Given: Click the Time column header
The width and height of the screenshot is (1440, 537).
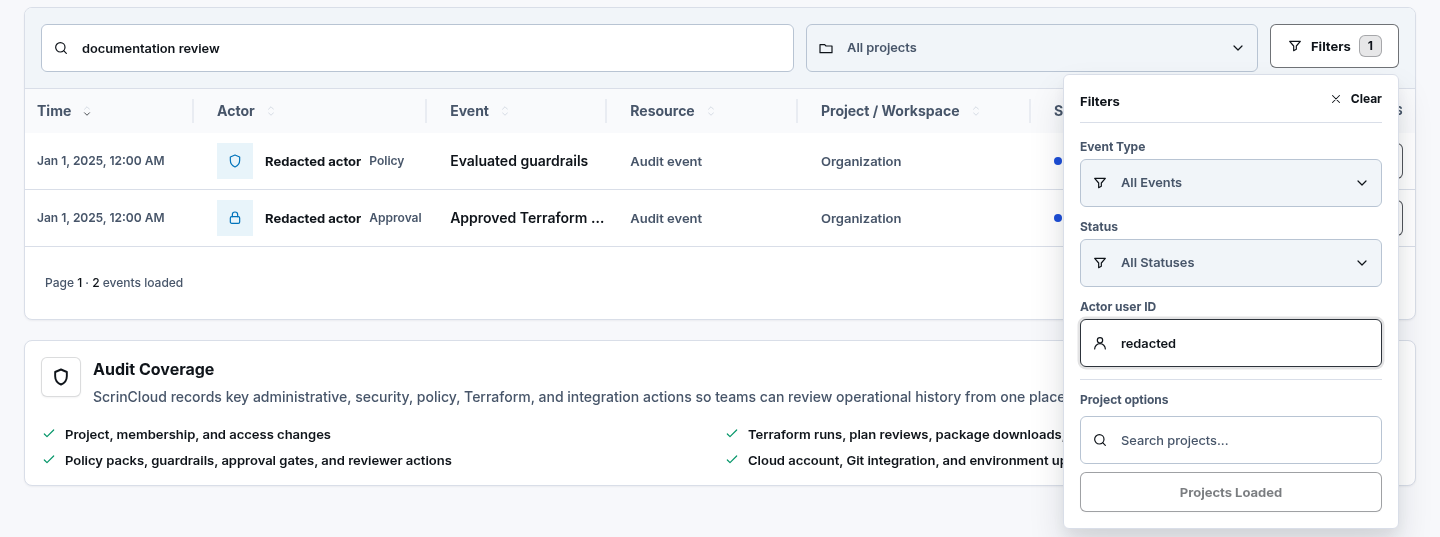Looking at the screenshot, I should [x=54, y=111].
